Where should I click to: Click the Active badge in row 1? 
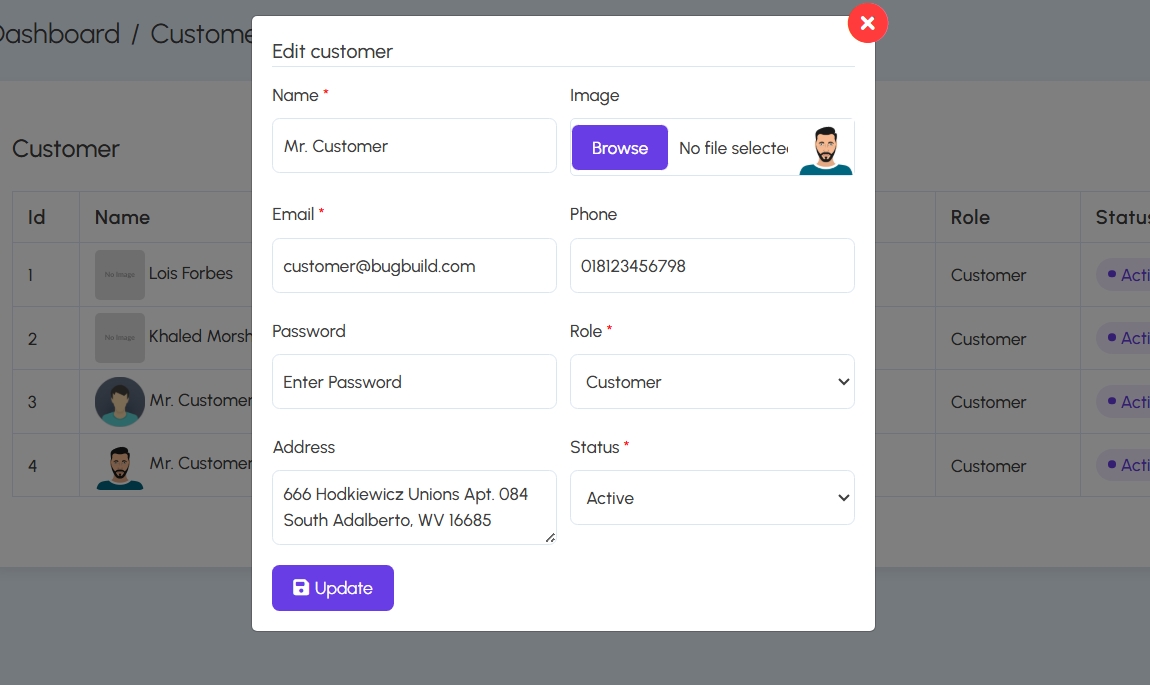click(x=1124, y=275)
